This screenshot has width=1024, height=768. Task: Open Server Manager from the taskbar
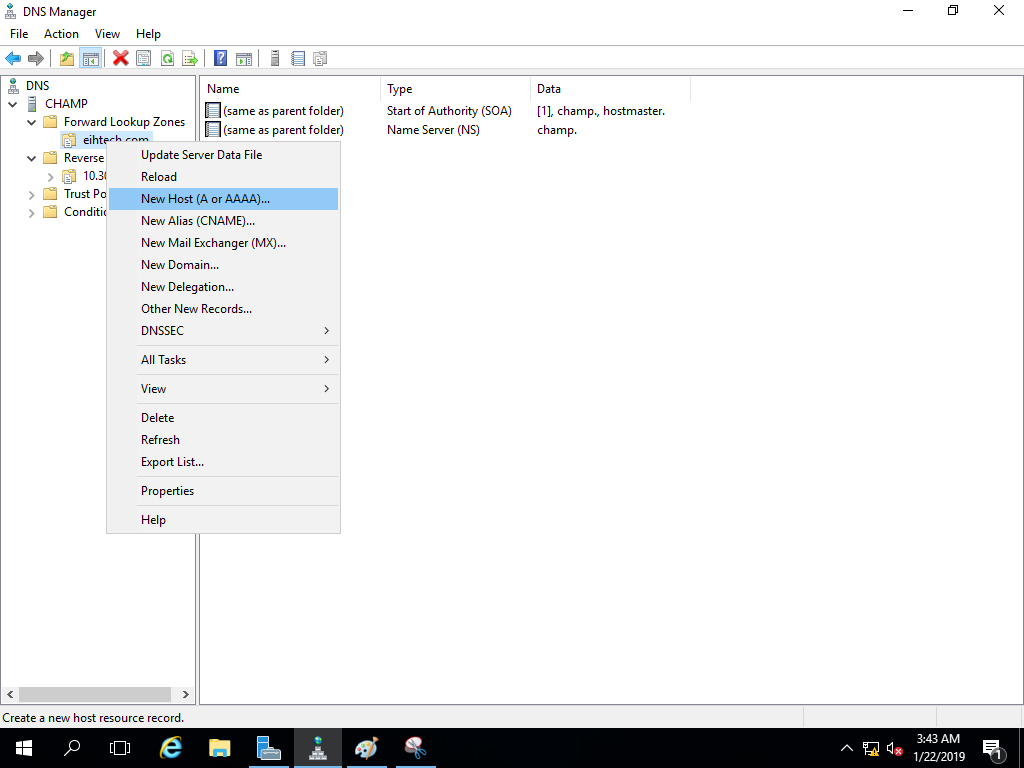coord(268,748)
